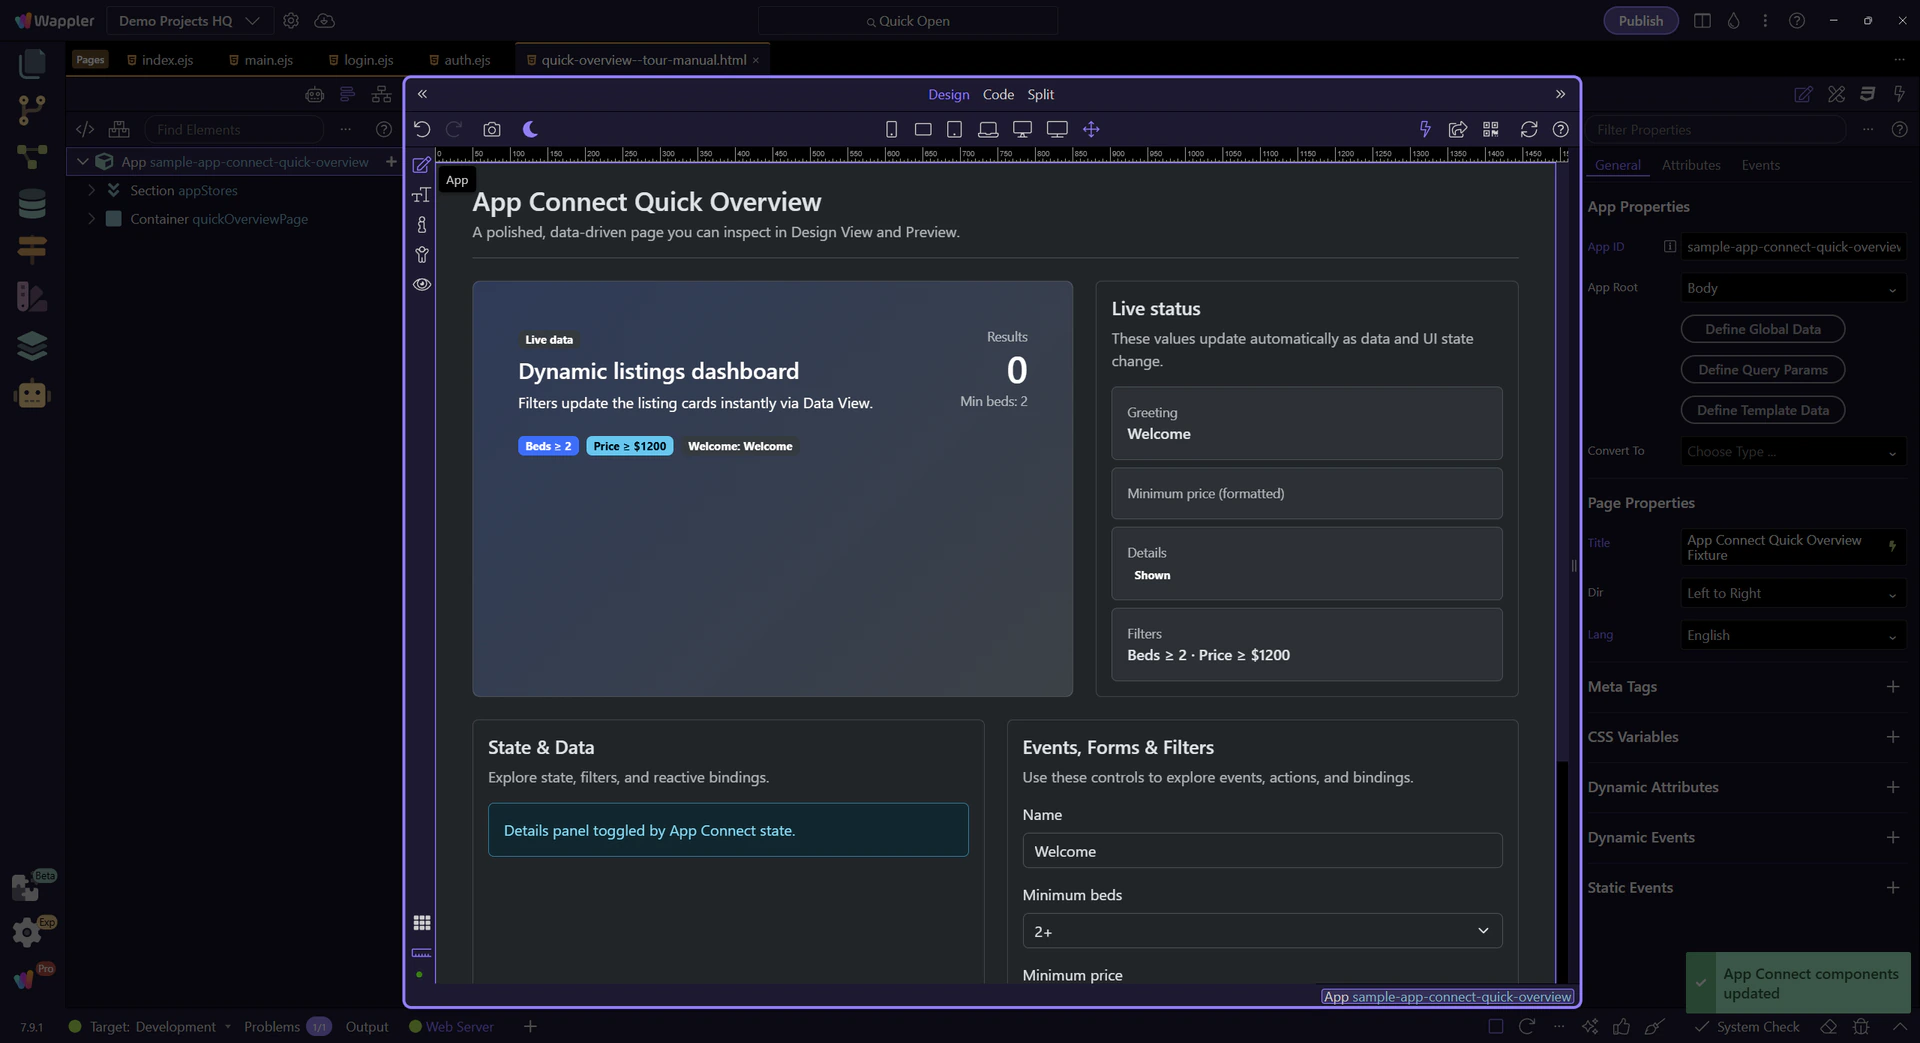This screenshot has height=1043, width=1920.
Task: Open the Git source control panel
Action: click(x=32, y=109)
